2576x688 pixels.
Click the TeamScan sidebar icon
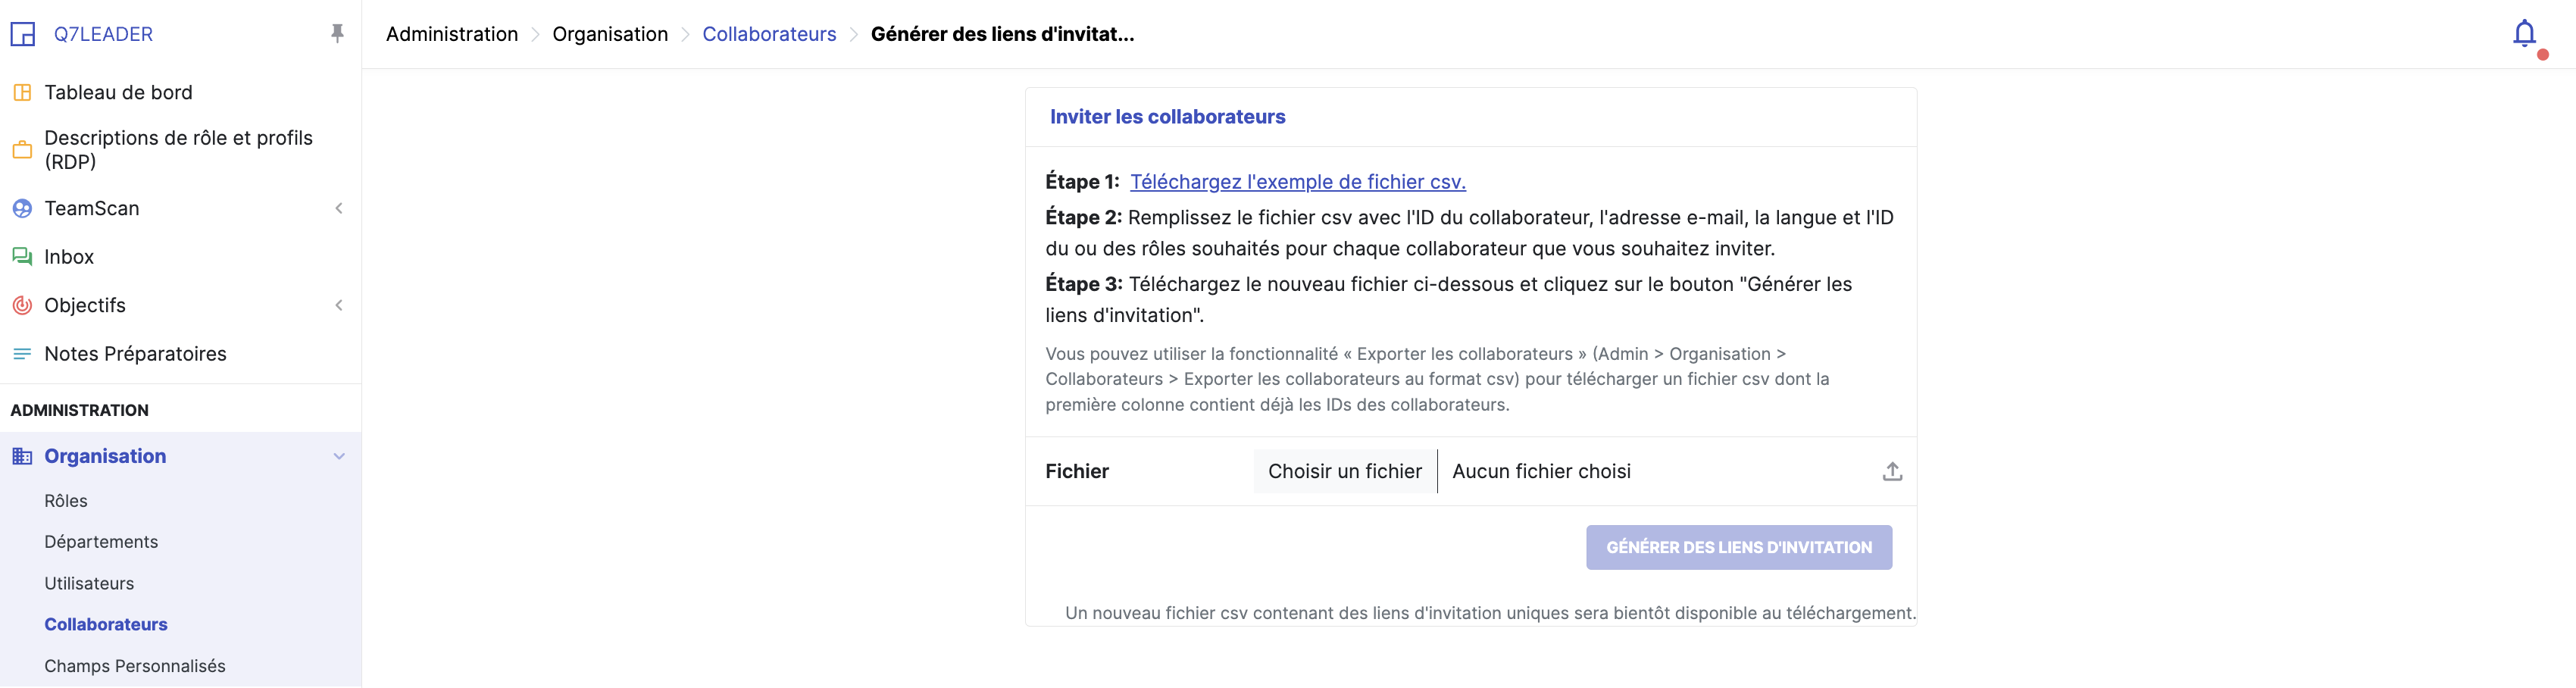22,209
